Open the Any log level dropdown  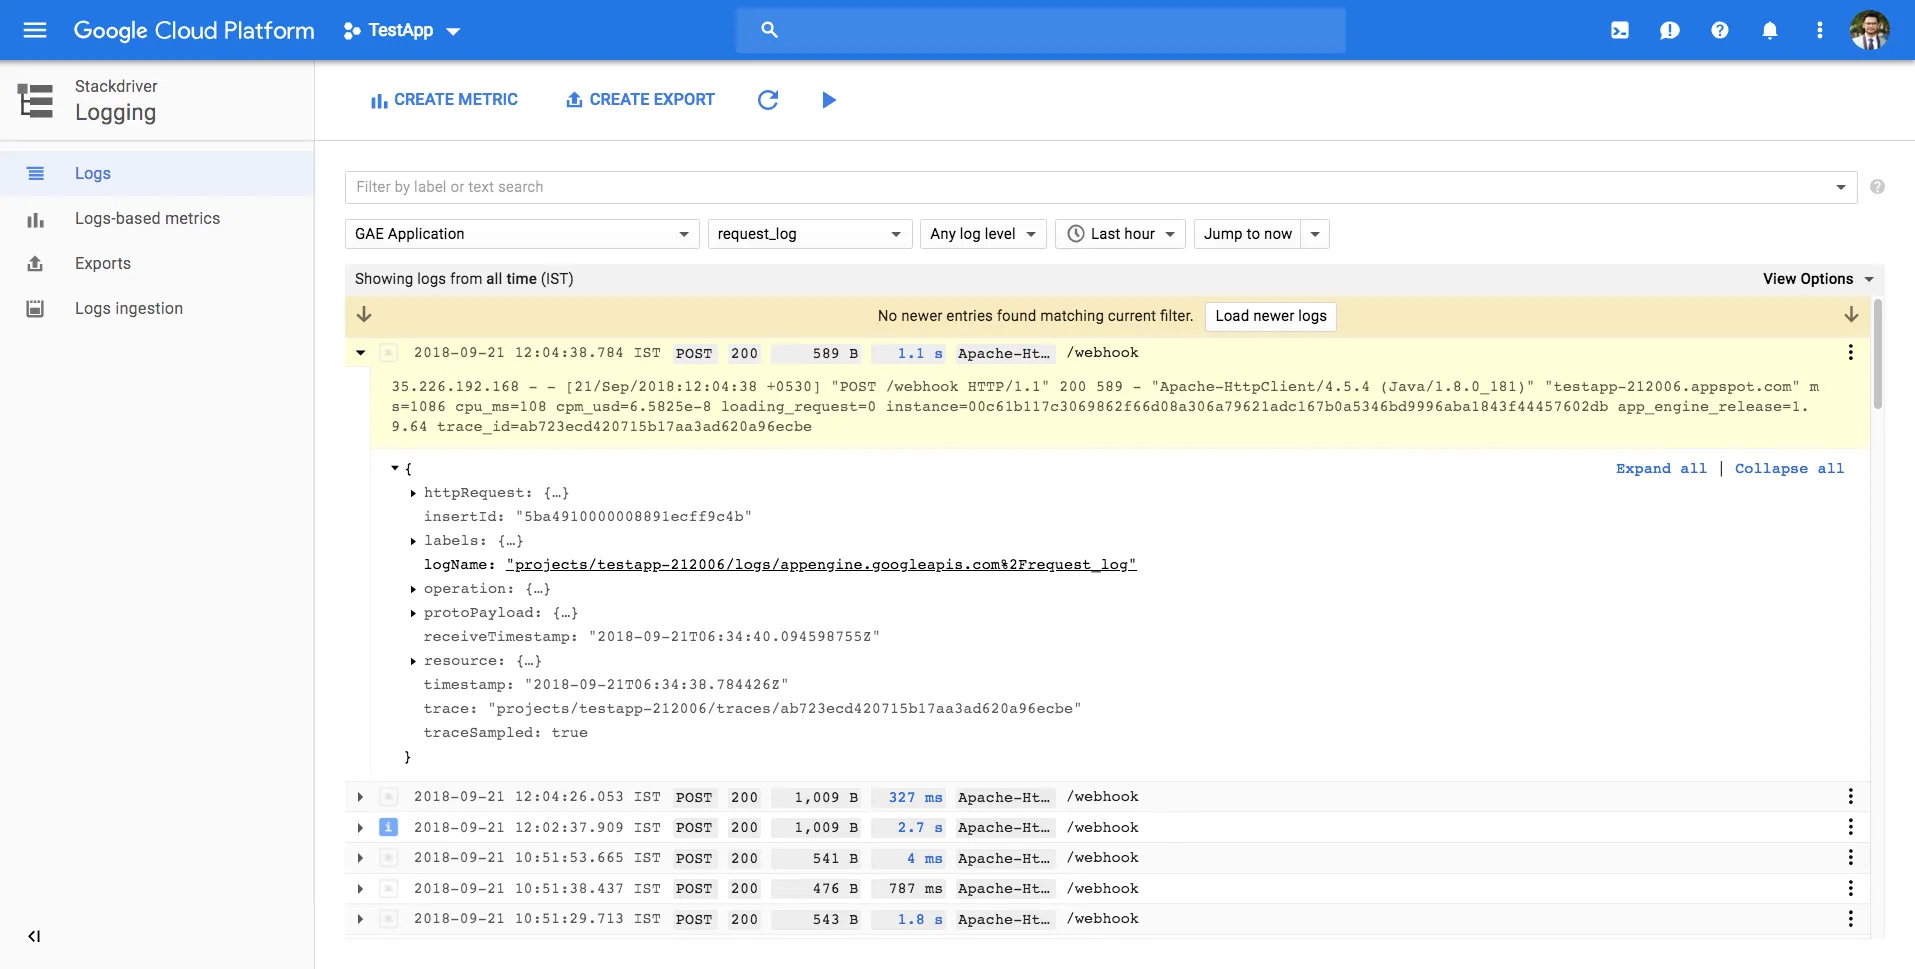[983, 234]
